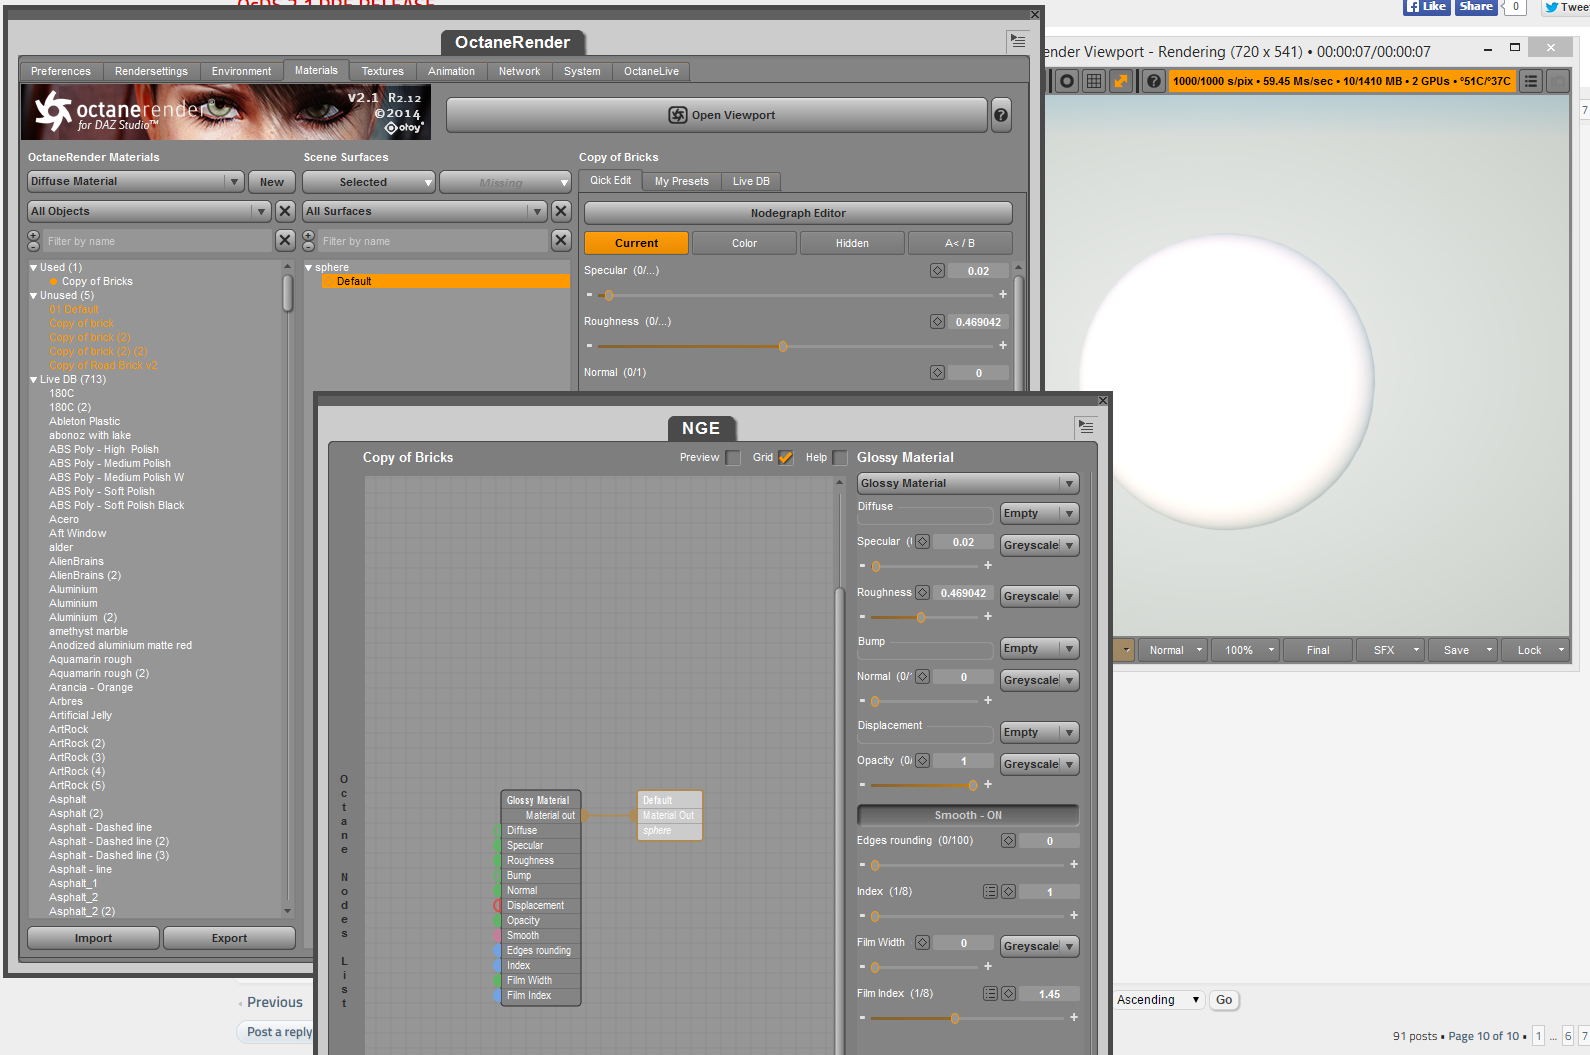Toggle the Hidden filter button
Image resolution: width=1590 pixels, height=1055 pixels.
pos(853,243)
